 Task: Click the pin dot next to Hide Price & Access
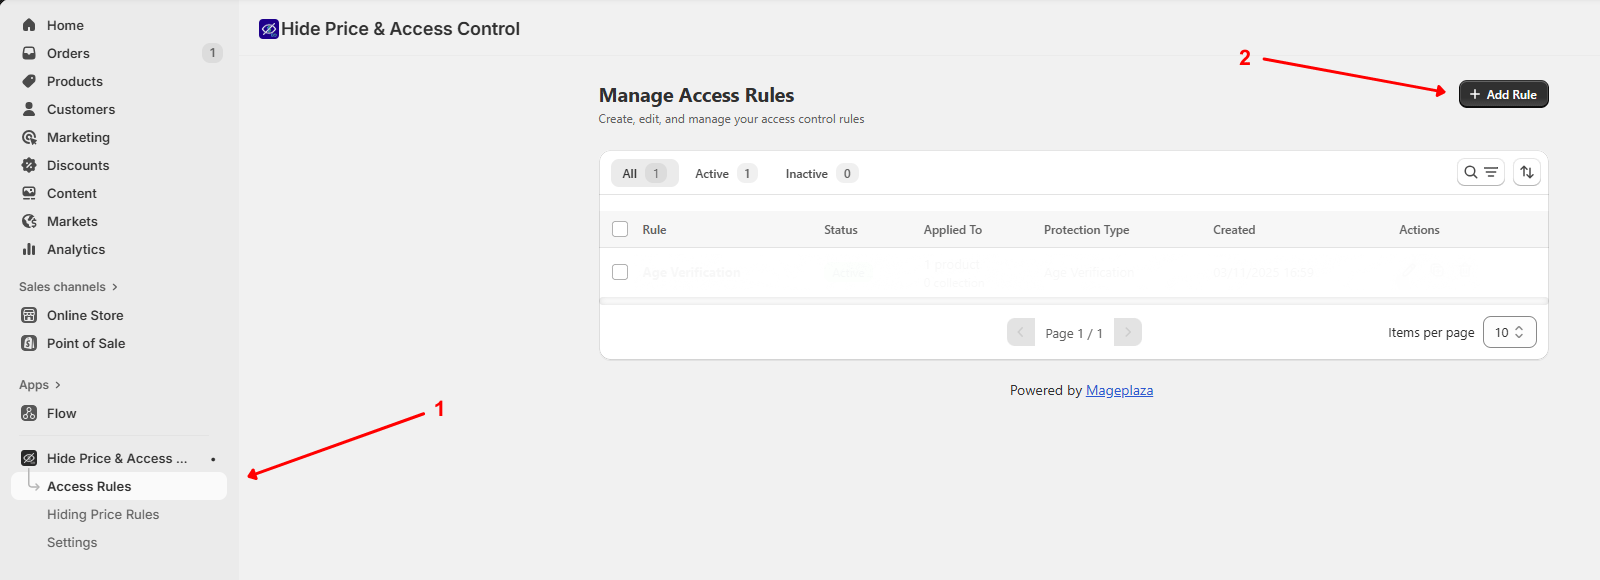(x=213, y=459)
